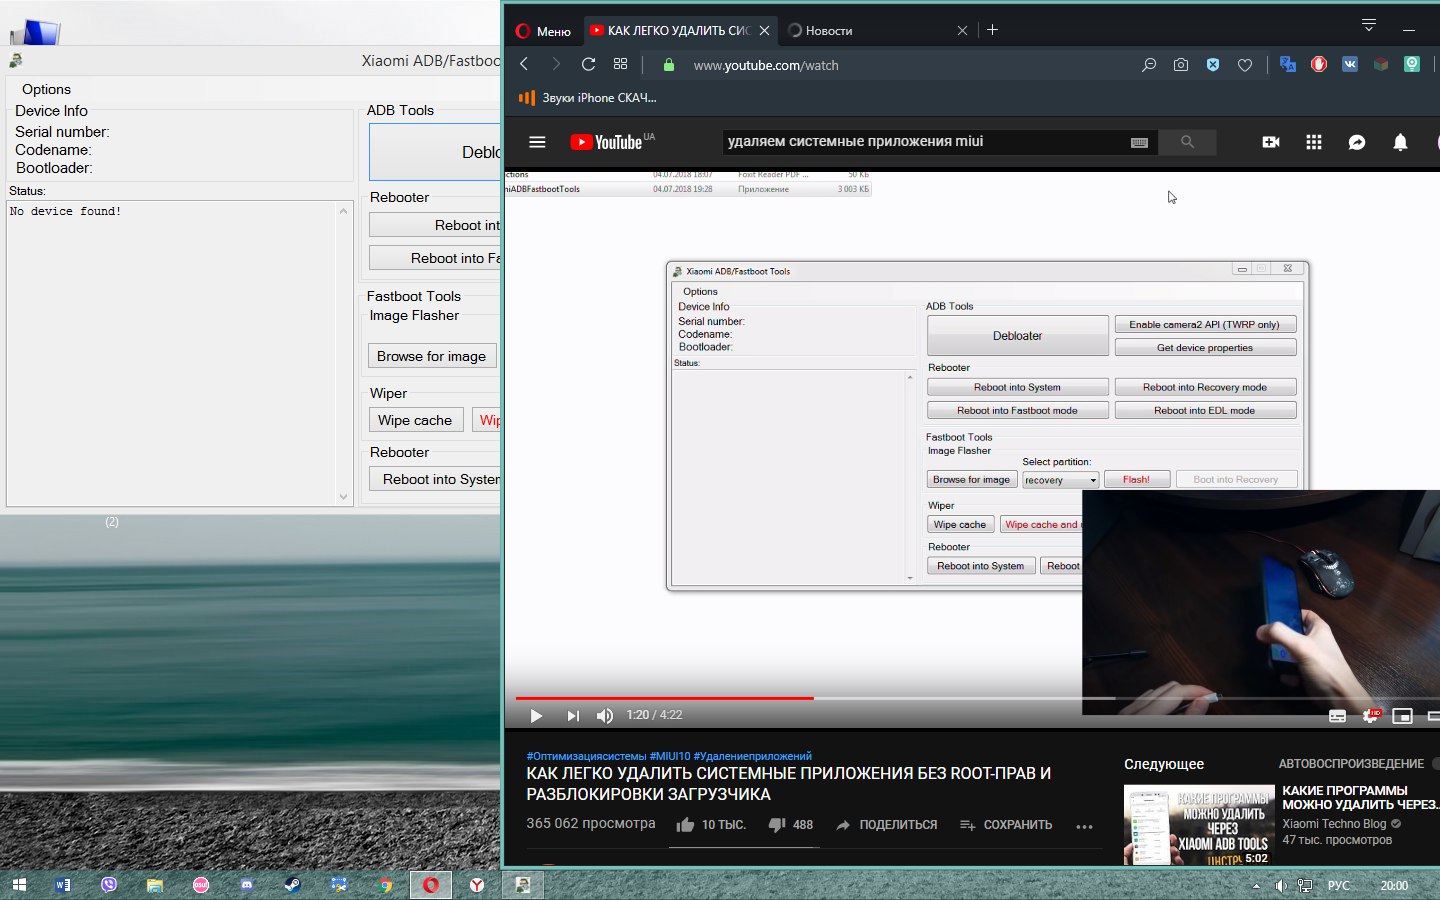Switch the РУС input language in tray
The image size is (1440, 900).
point(1339,885)
